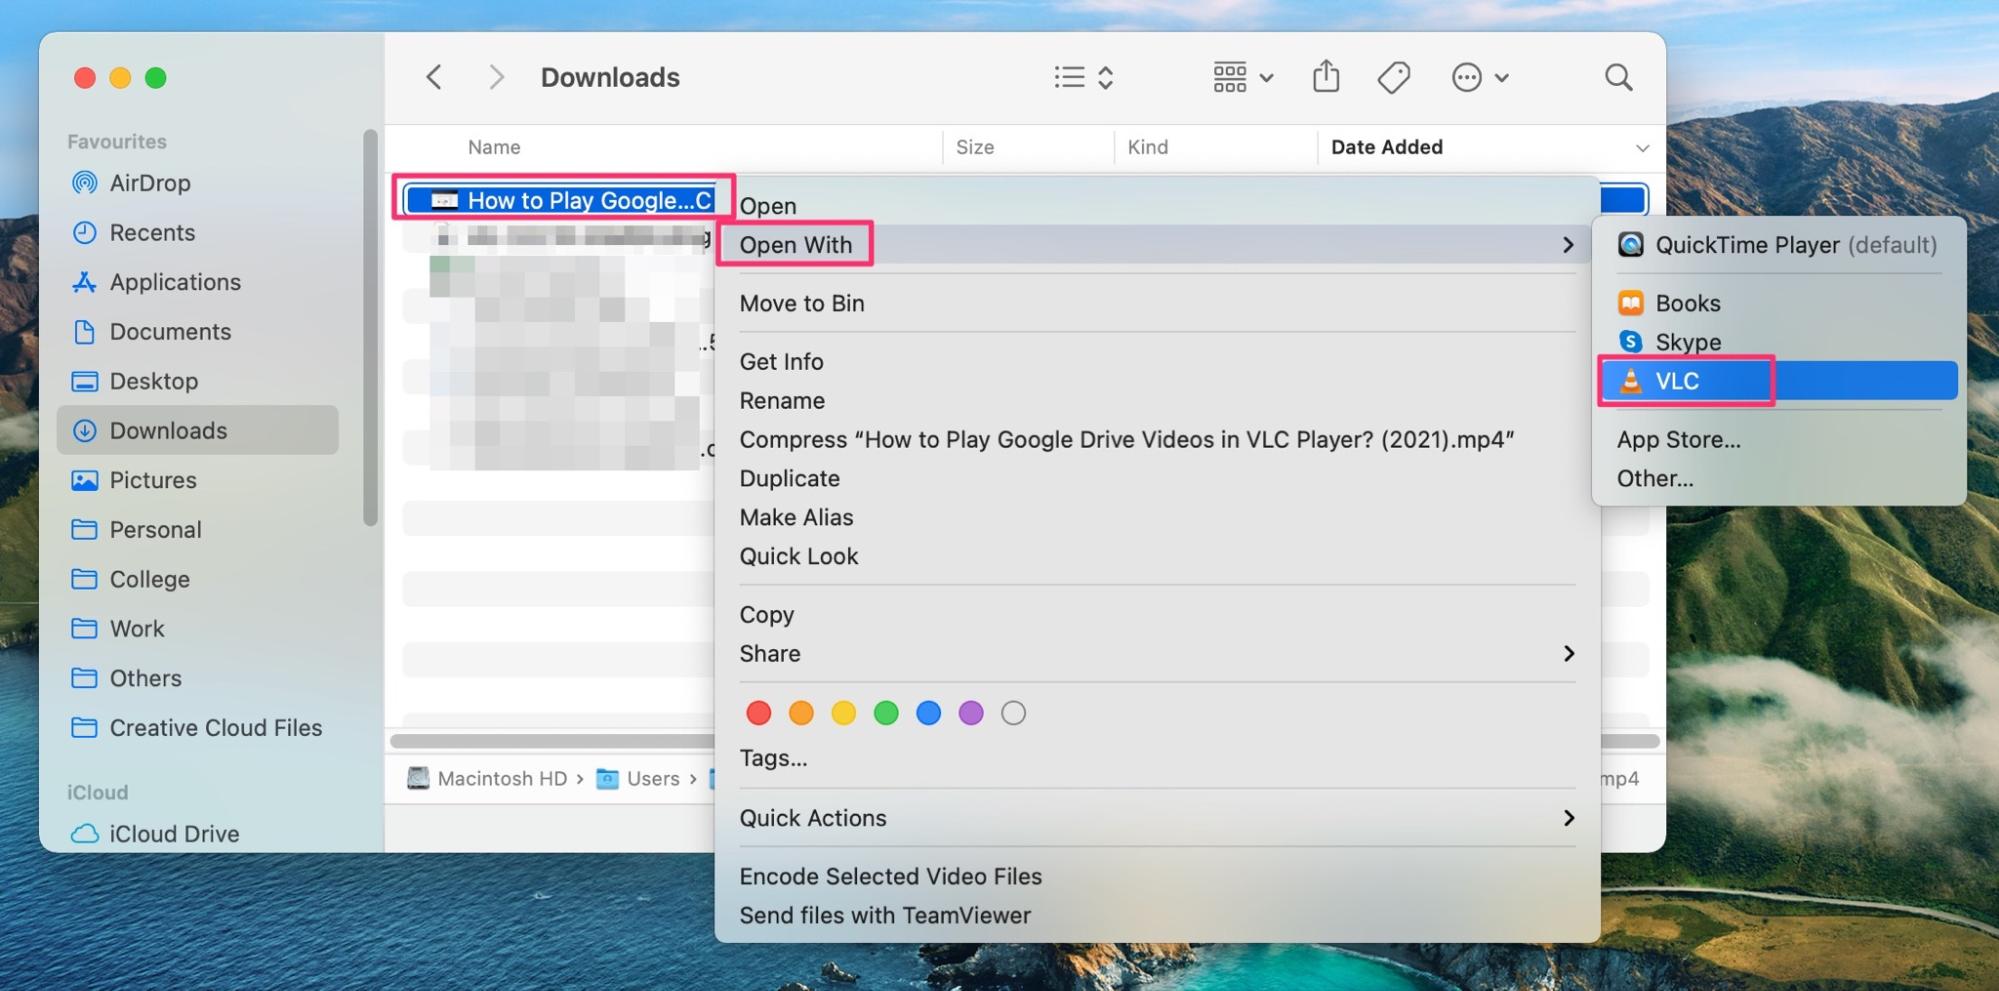This screenshot has height=991, width=1999.
Task: Open the ellipsis action menu
Action: 1479,77
